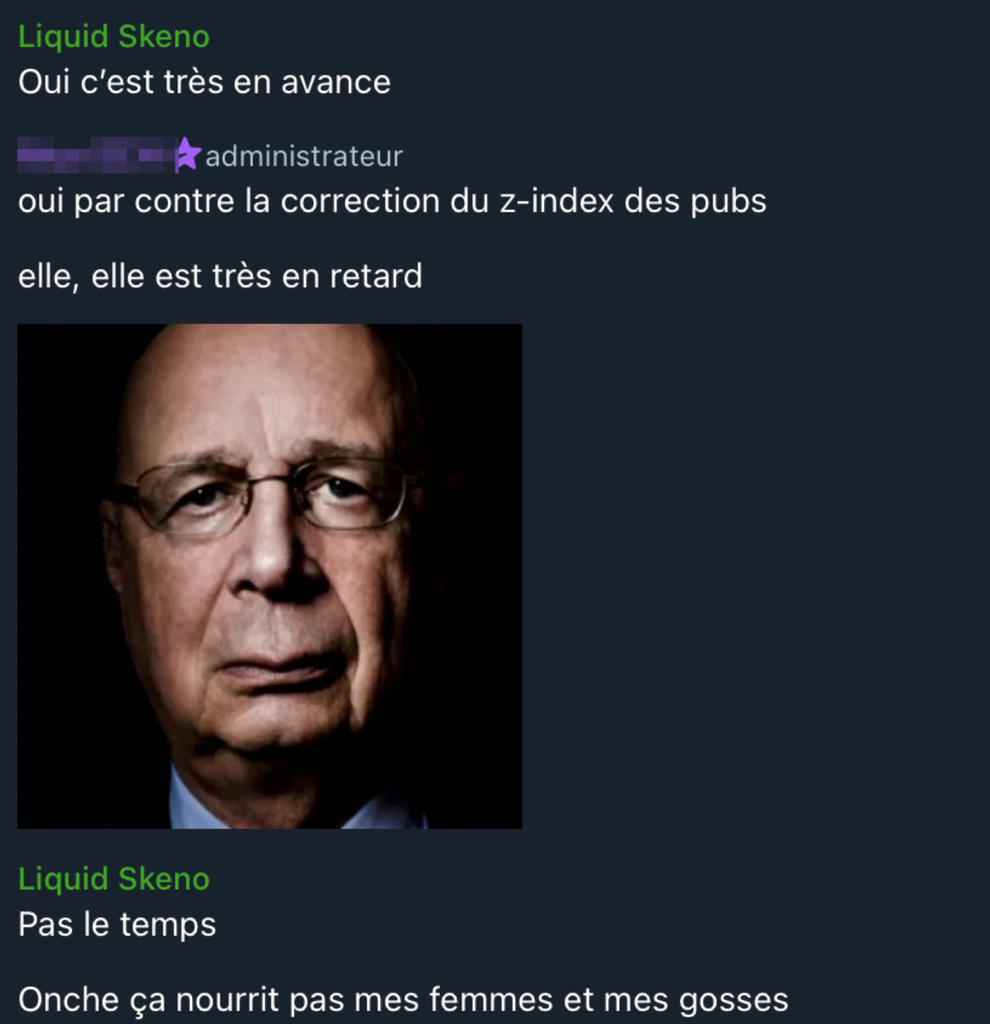Open Liquid Skeno's profile from top message

[x=114, y=37]
